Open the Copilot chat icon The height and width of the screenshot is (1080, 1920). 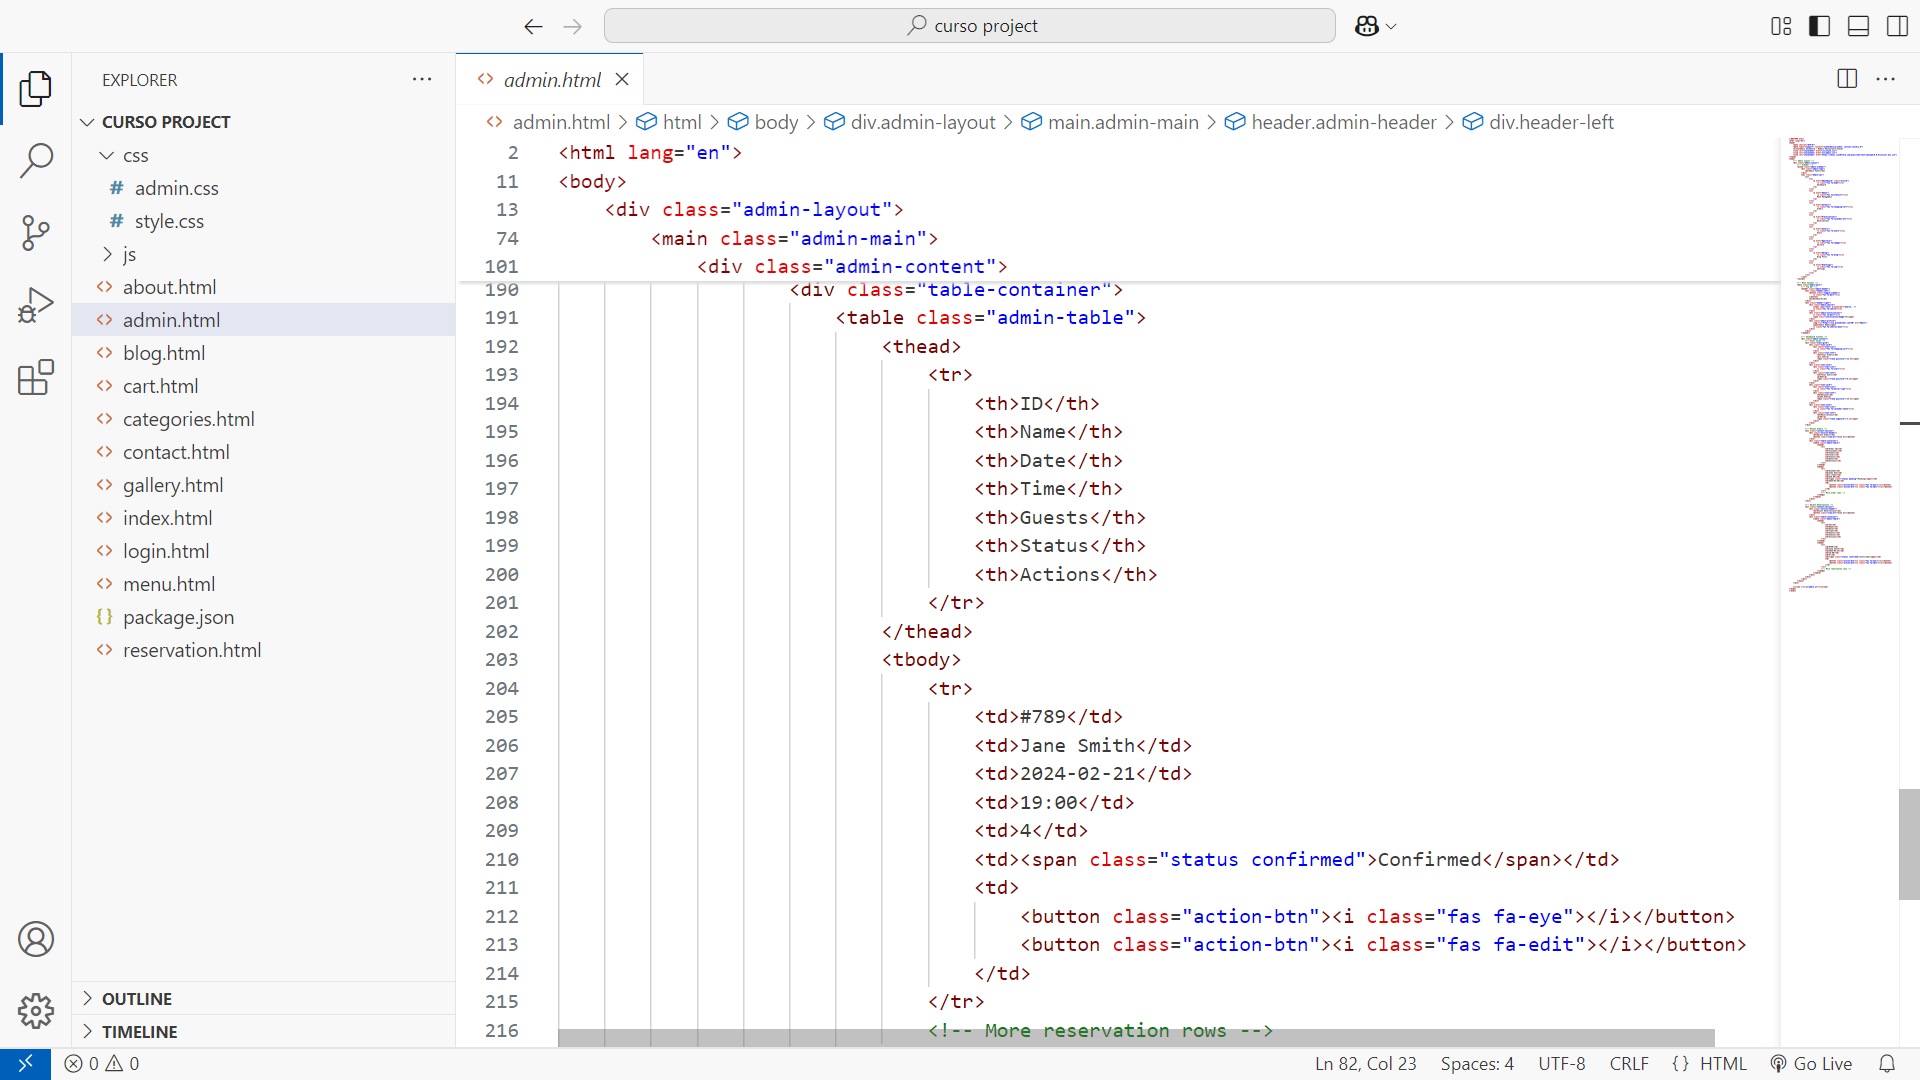pyautogui.click(x=1367, y=26)
